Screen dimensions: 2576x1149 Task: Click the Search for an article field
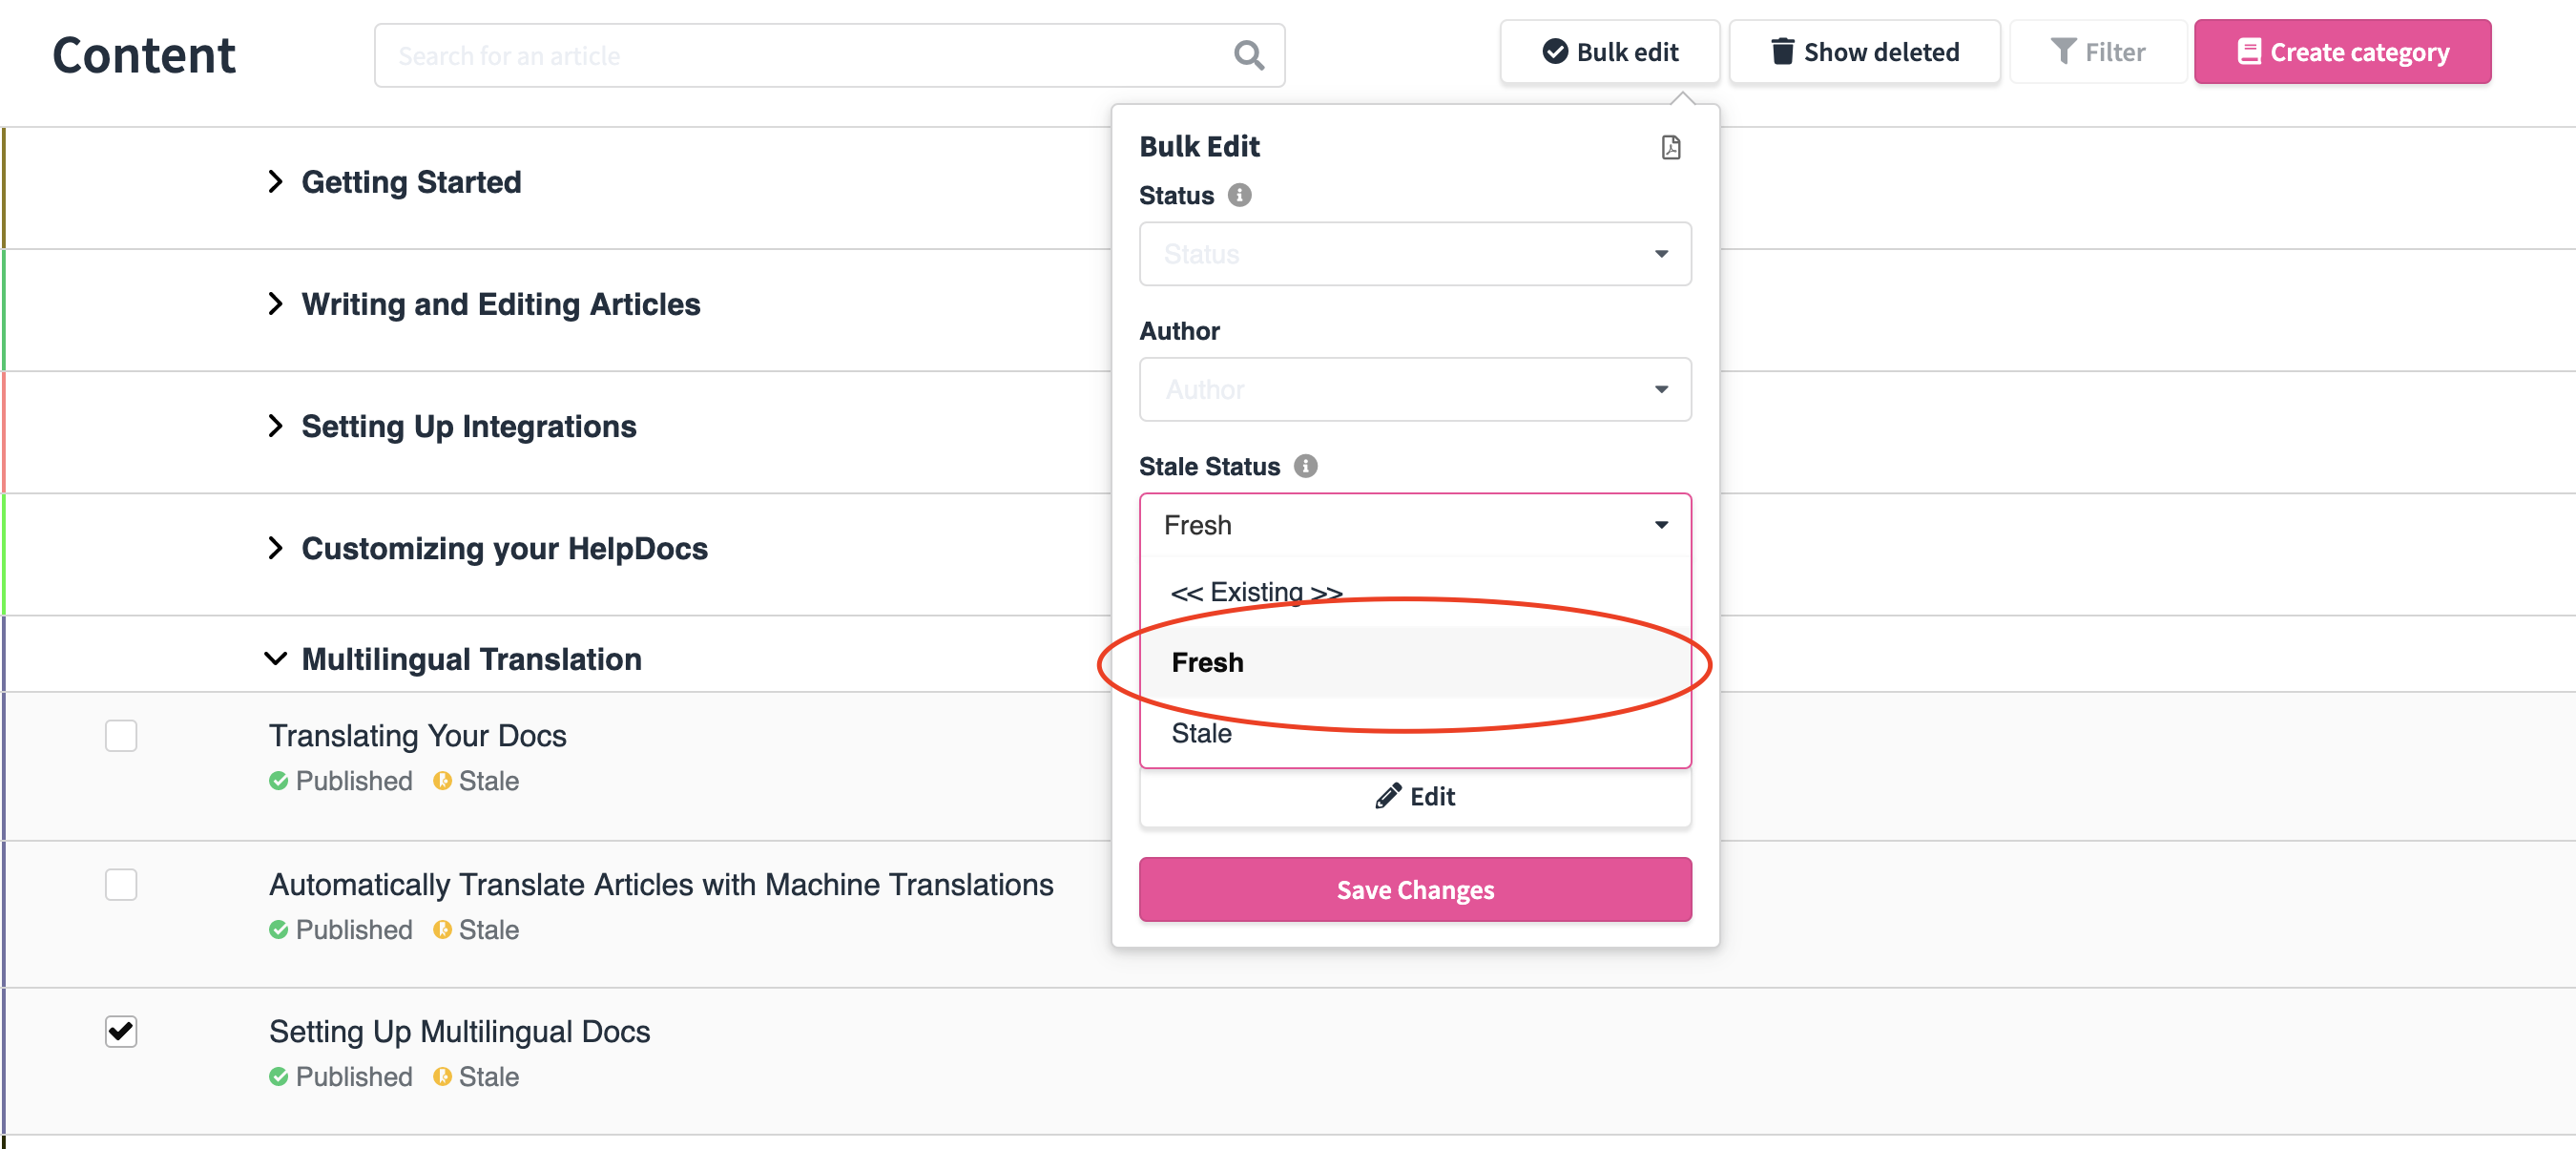[x=828, y=55]
